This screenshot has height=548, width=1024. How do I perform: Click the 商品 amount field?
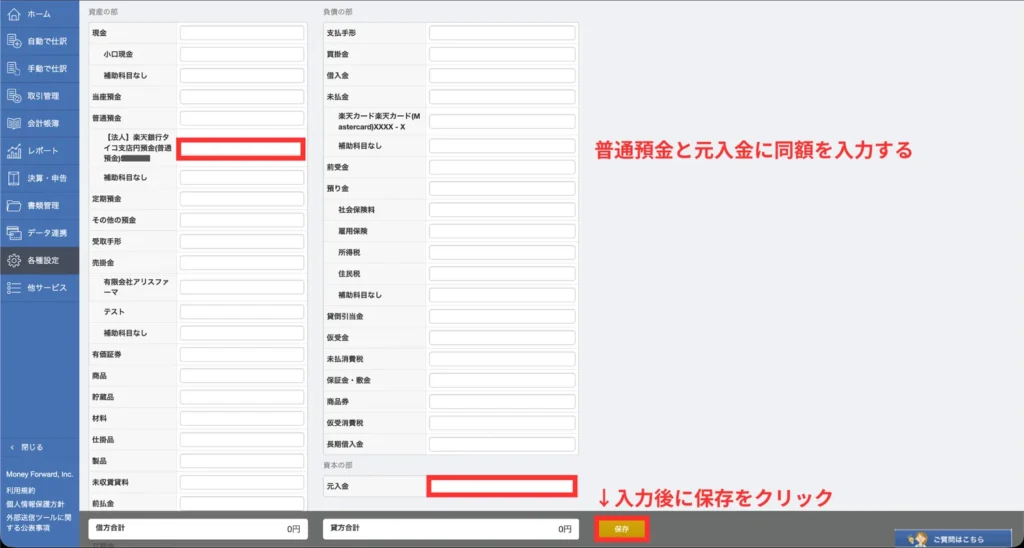[x=242, y=376]
